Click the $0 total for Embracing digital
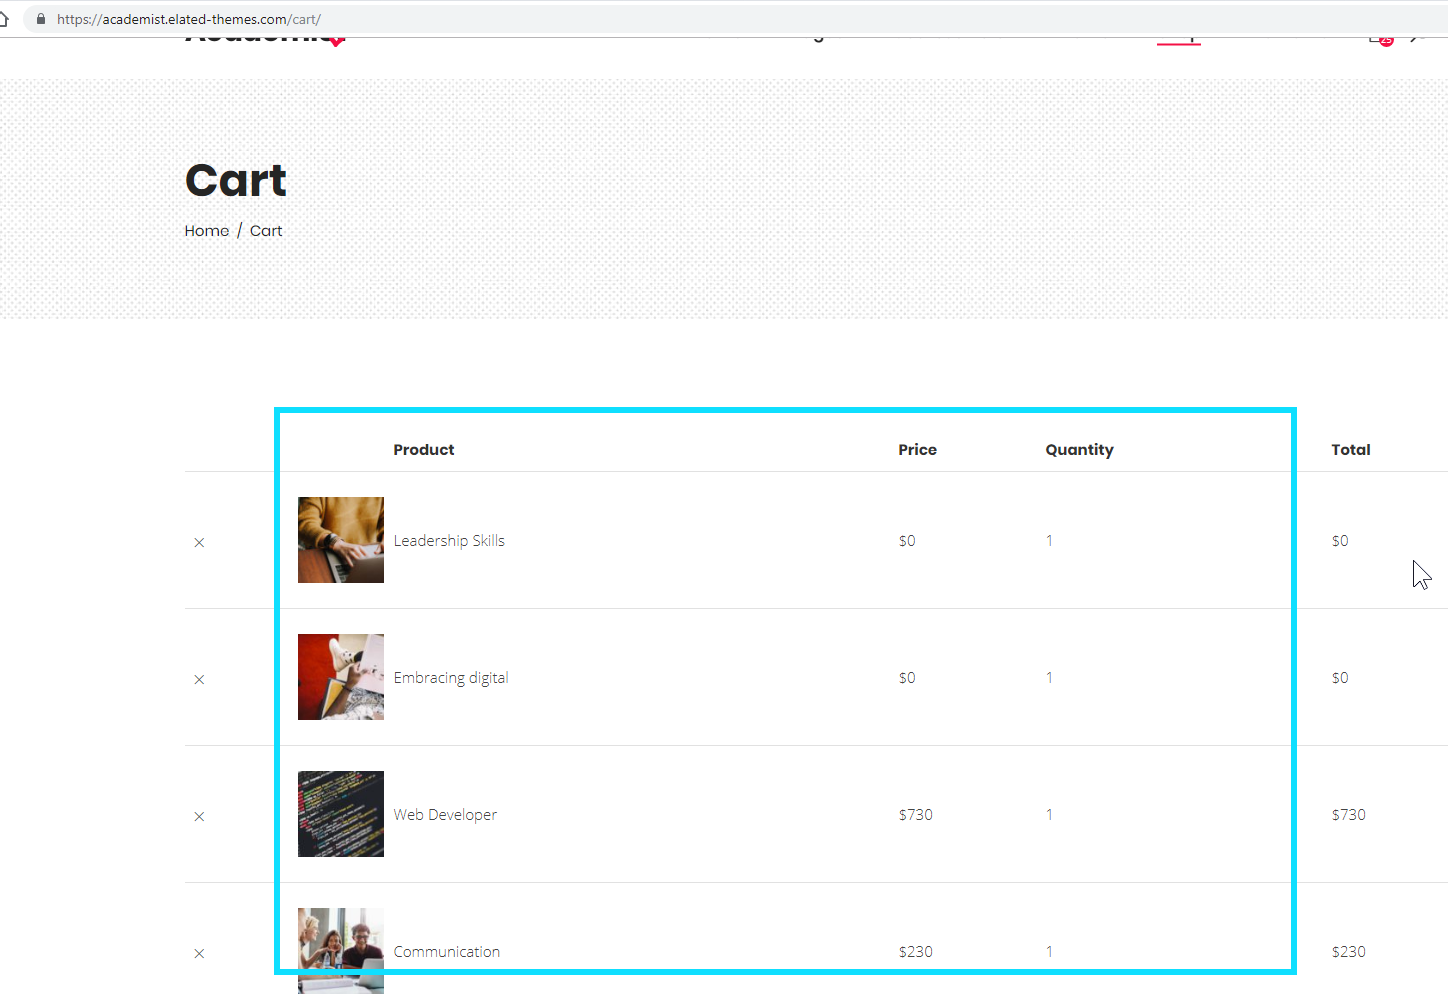 pos(1340,678)
